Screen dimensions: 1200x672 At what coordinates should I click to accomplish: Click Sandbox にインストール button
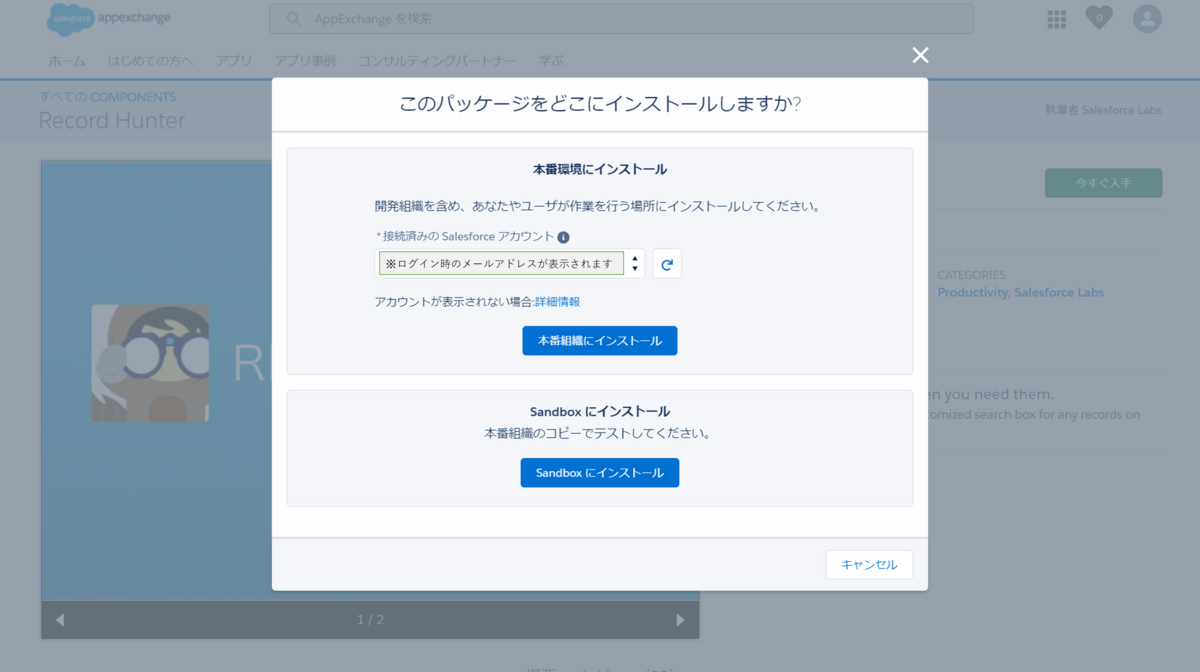pyautogui.click(x=599, y=473)
